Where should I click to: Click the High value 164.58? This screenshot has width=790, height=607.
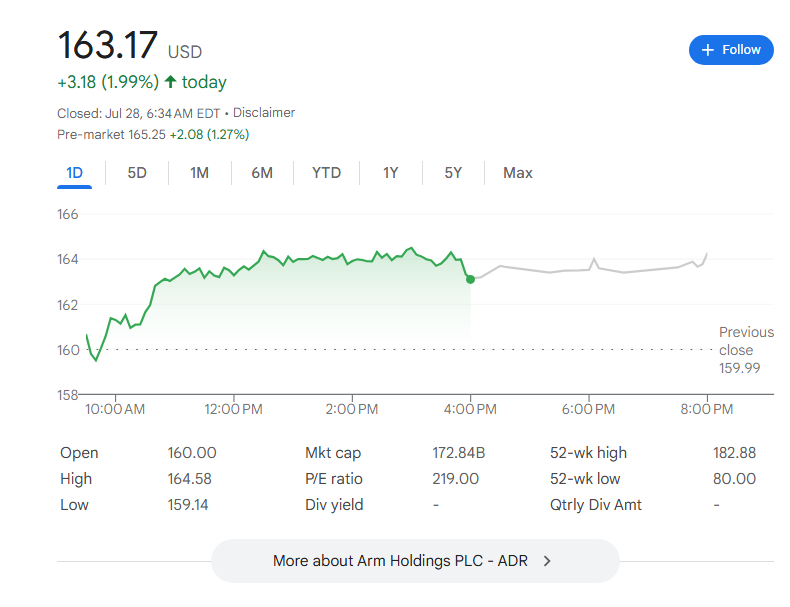189,479
